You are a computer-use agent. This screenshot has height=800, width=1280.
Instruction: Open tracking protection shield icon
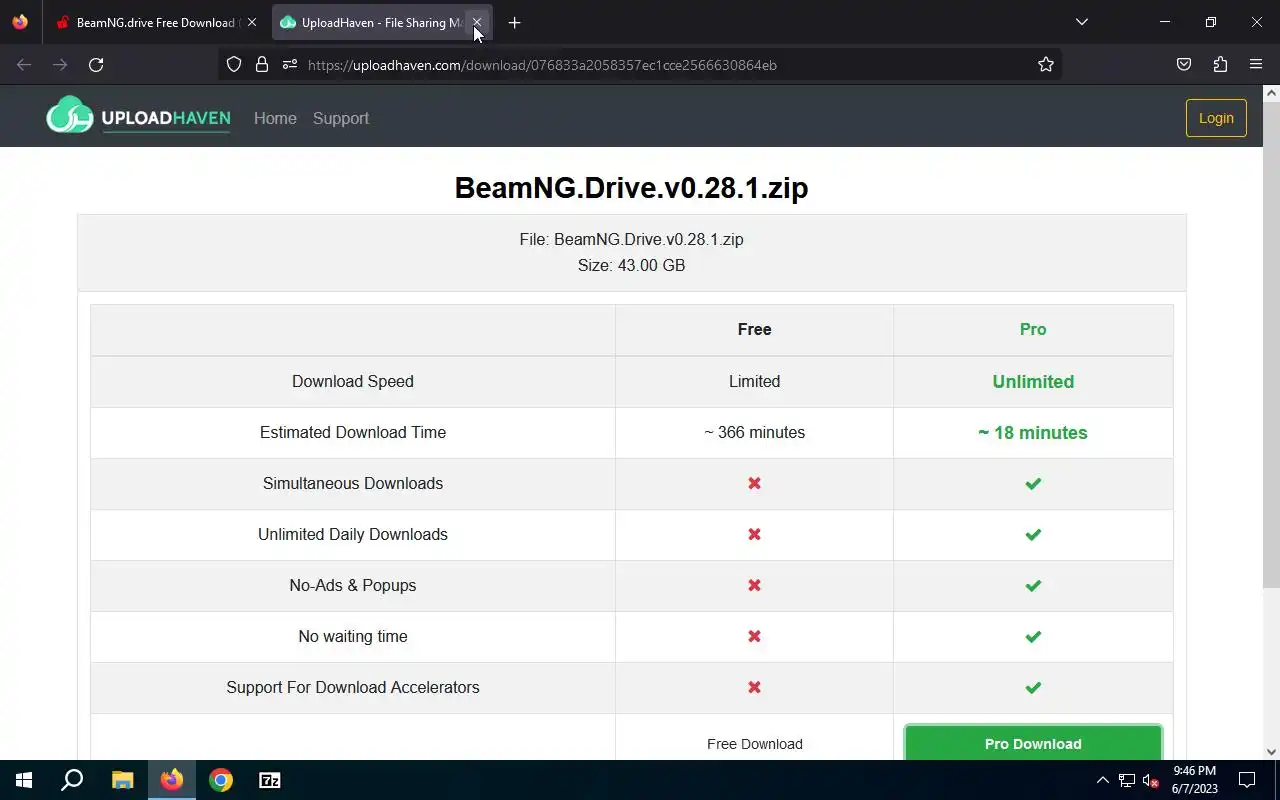click(x=234, y=64)
